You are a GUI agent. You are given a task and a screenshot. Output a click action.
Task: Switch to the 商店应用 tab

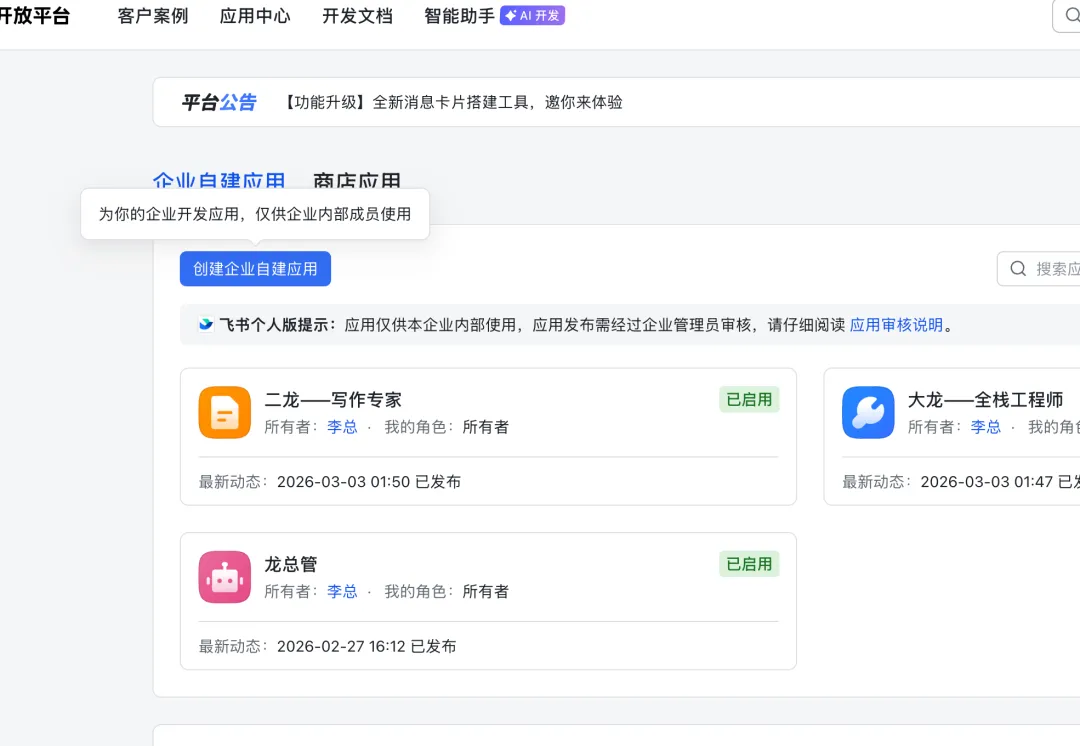tap(357, 180)
